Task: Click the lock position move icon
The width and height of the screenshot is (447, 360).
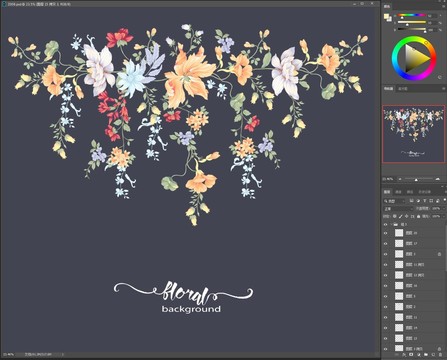Action: click(406, 216)
